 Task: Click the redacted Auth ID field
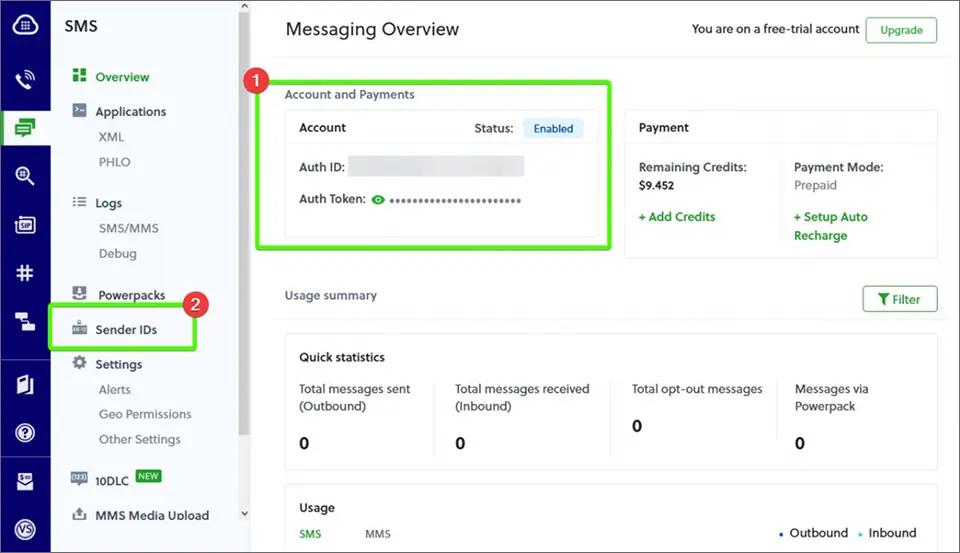[436, 167]
